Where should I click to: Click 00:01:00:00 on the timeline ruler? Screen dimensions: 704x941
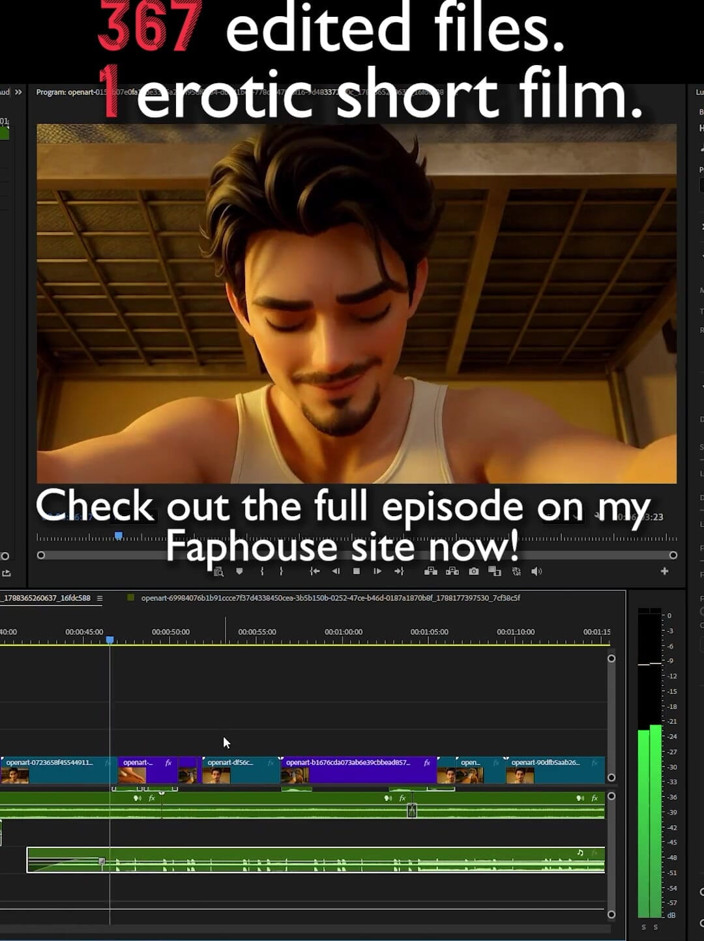pos(343,632)
